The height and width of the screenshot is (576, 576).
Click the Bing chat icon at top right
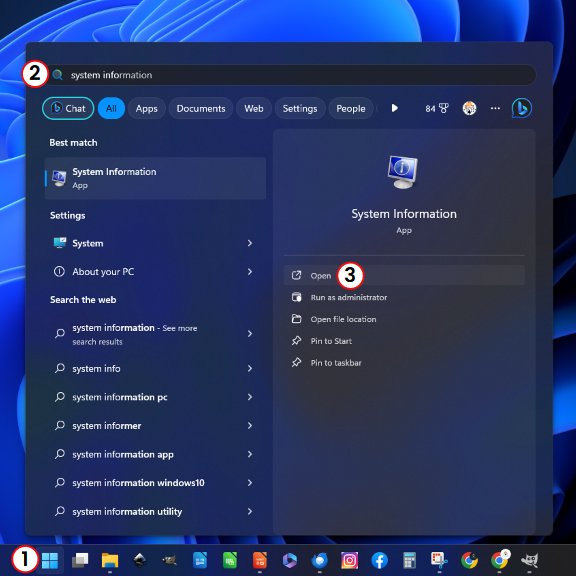(522, 108)
